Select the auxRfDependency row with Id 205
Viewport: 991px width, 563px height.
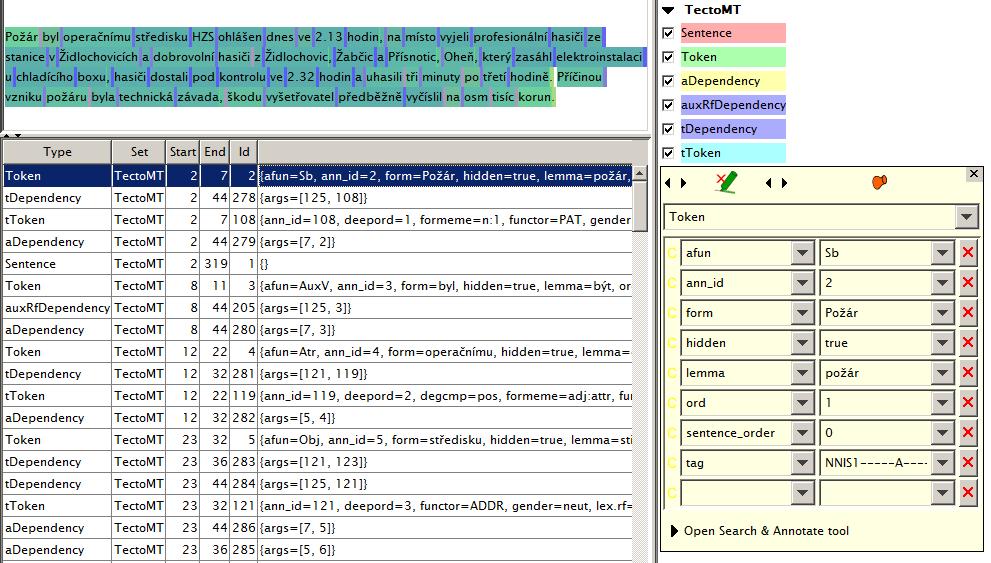pos(317,308)
